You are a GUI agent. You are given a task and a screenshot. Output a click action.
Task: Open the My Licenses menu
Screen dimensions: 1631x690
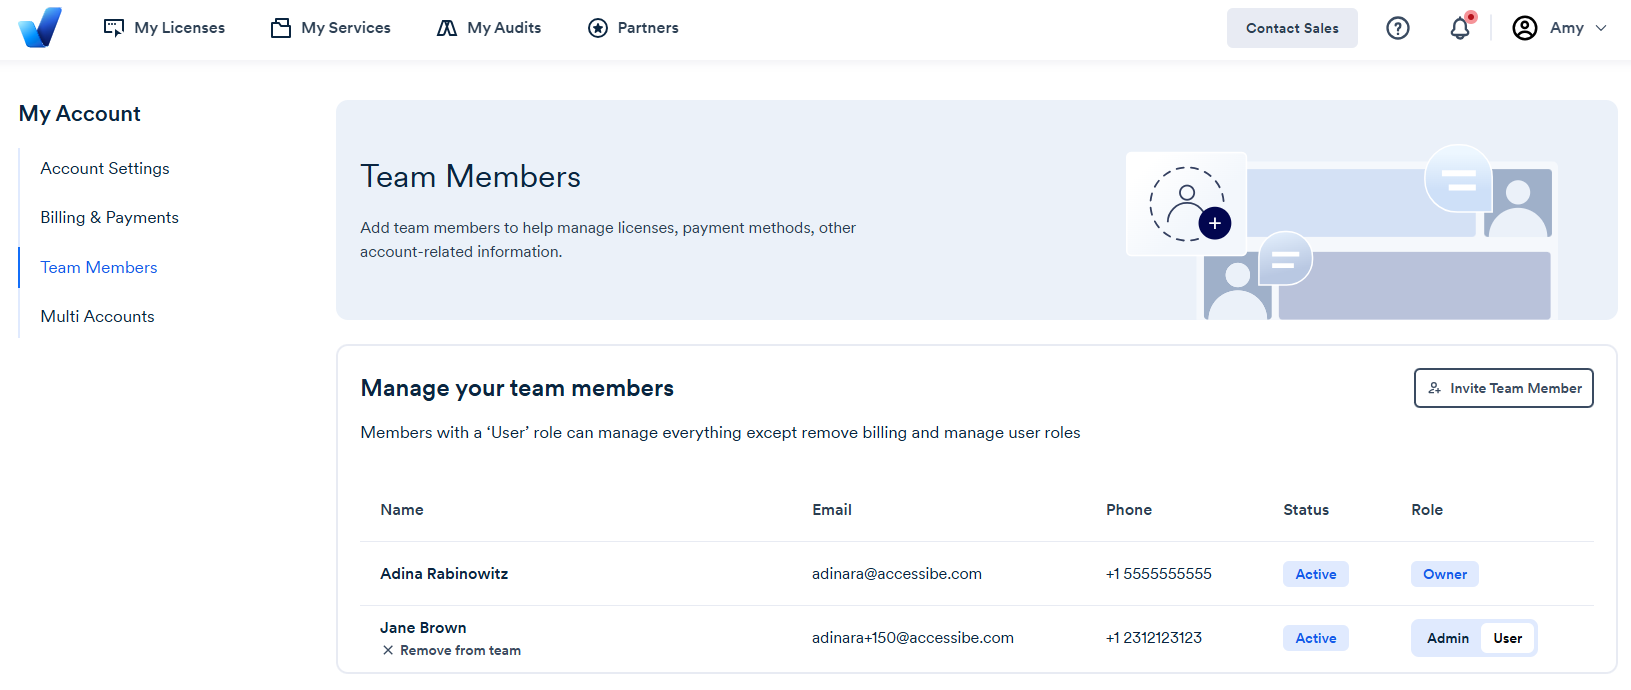pyautogui.click(x=164, y=28)
